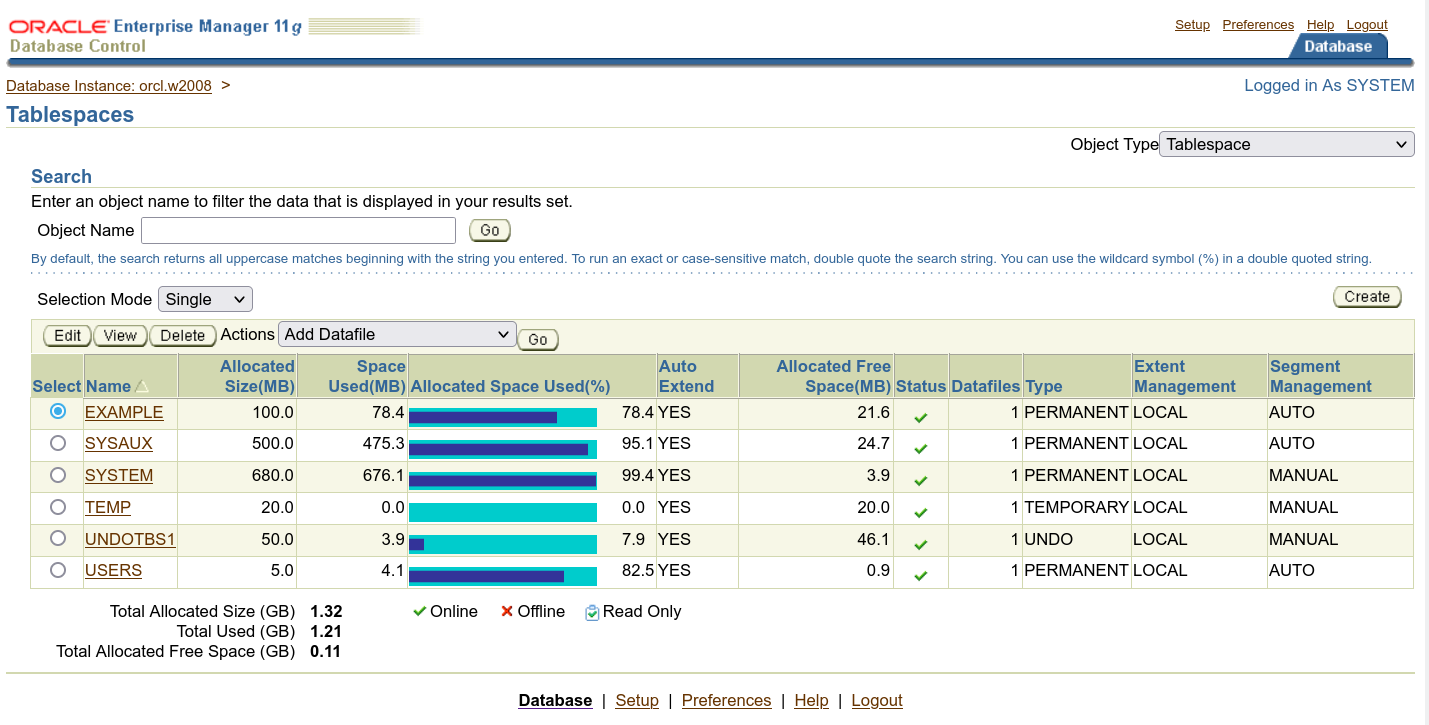The height and width of the screenshot is (725, 1429).
Task: Click the UNDOTBS1 space used bar
Action: pyautogui.click(x=503, y=544)
